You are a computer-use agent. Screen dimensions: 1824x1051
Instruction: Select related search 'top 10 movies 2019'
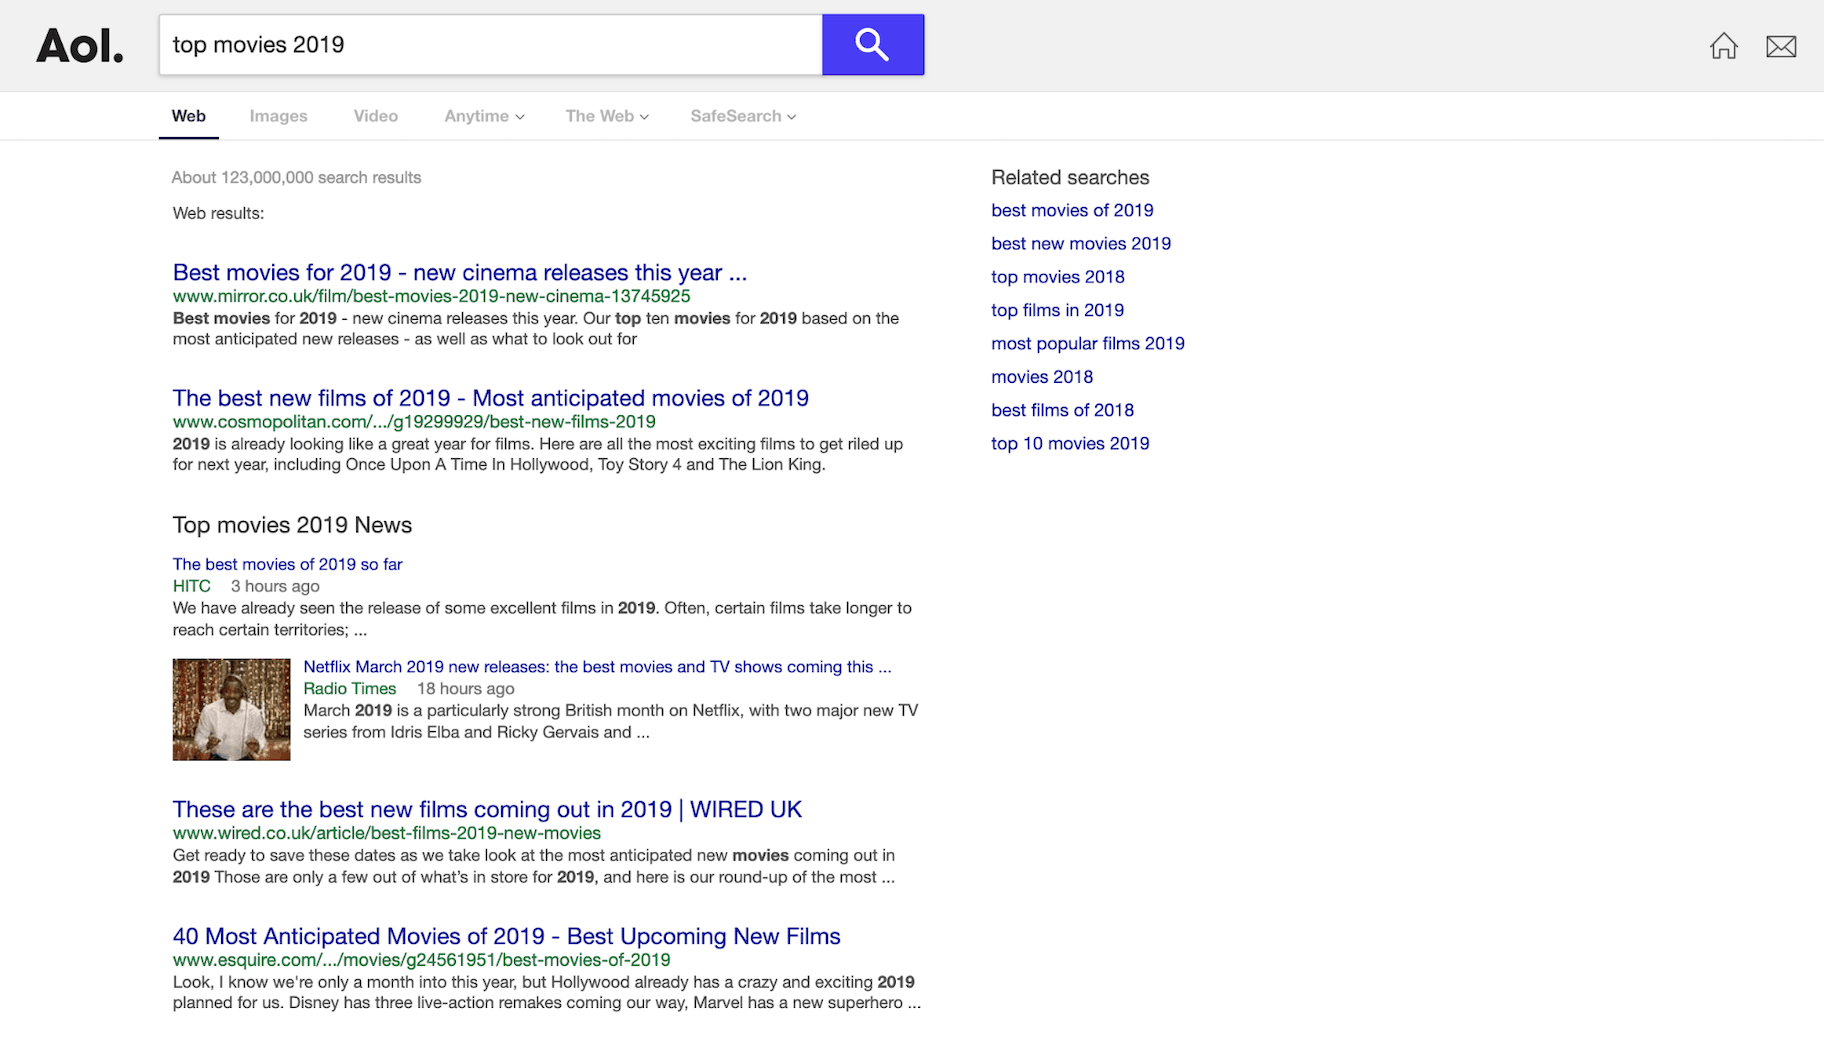click(x=1070, y=443)
